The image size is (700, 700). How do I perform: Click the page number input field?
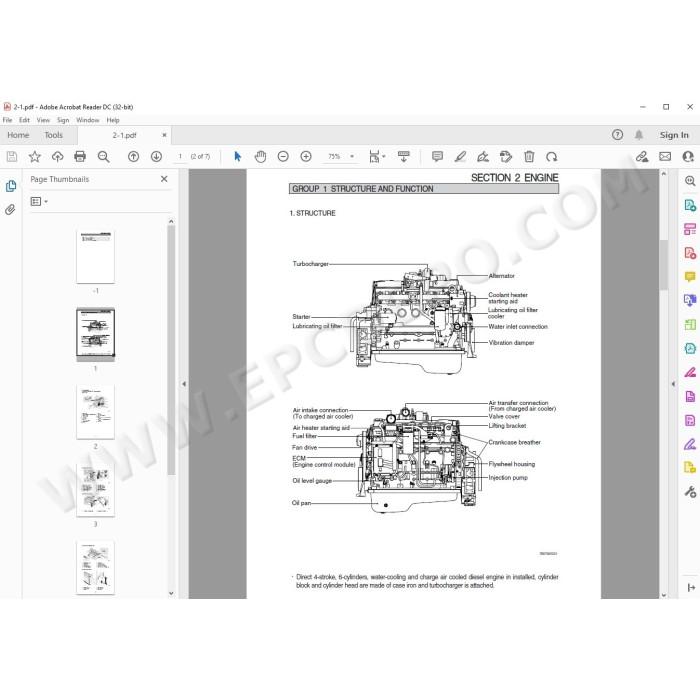(180, 157)
